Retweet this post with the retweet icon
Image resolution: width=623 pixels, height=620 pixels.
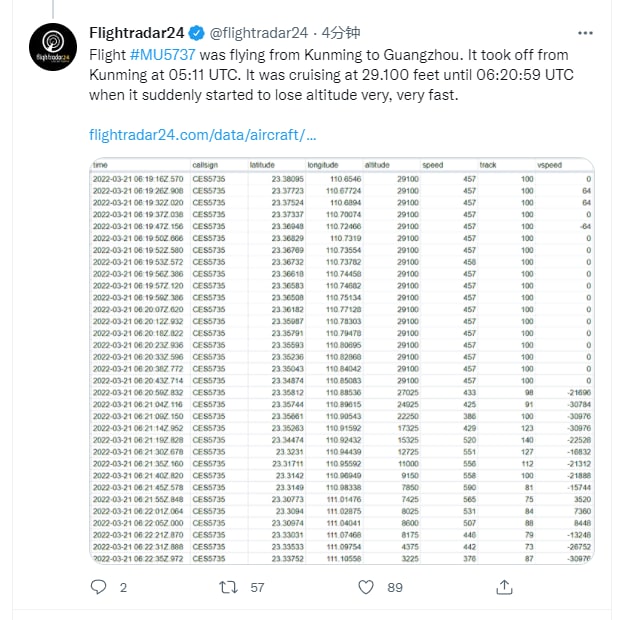pyautogui.click(x=227, y=588)
